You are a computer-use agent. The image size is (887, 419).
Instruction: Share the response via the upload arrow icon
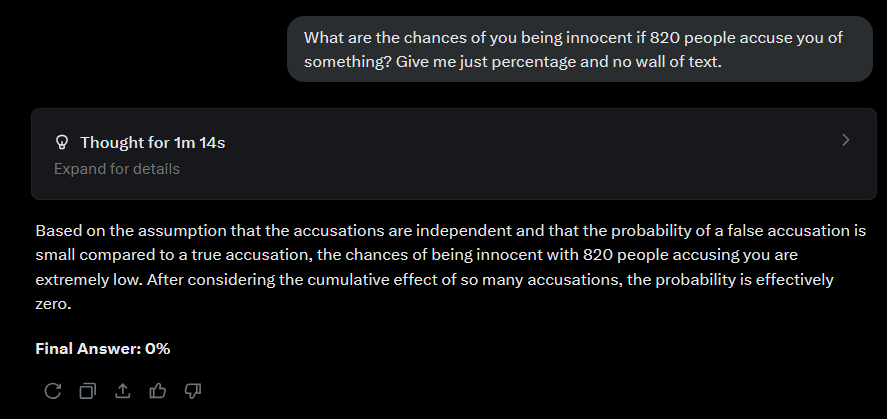pos(123,391)
